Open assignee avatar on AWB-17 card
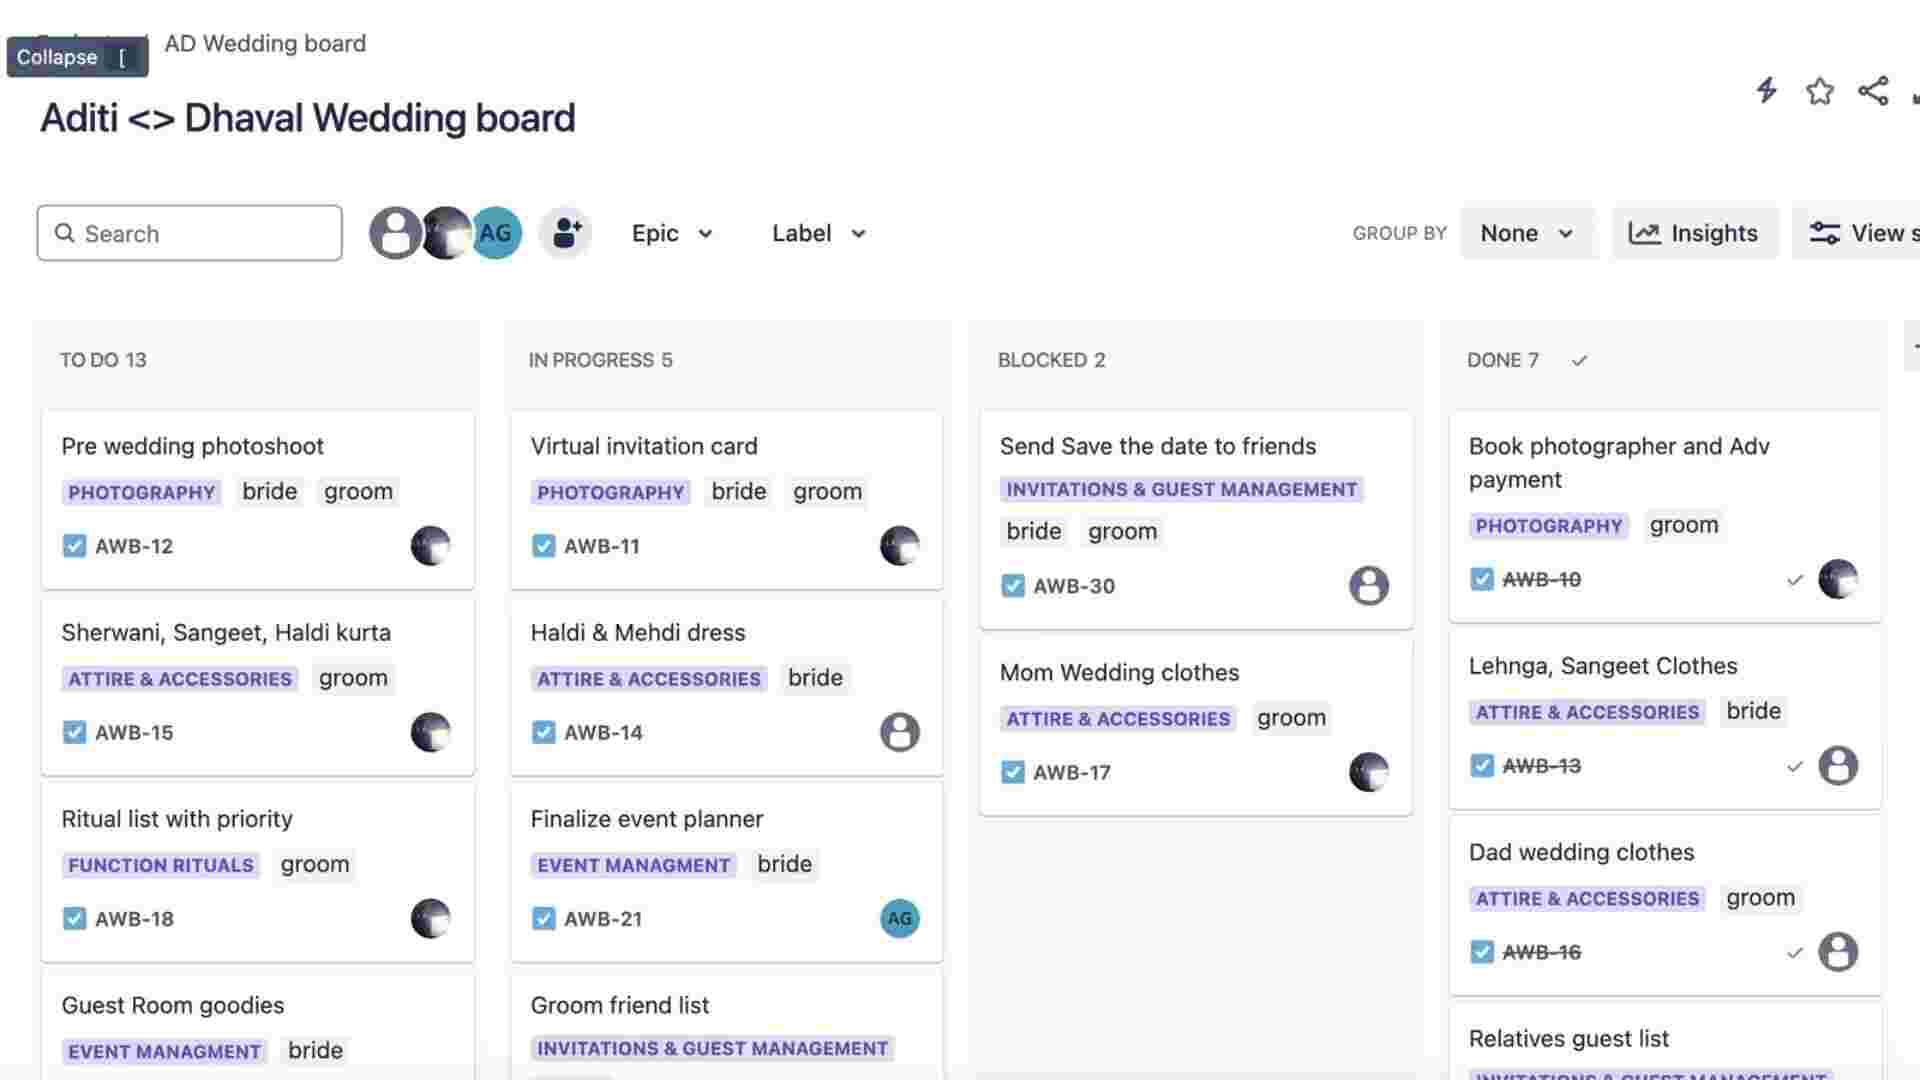 [x=1369, y=772]
